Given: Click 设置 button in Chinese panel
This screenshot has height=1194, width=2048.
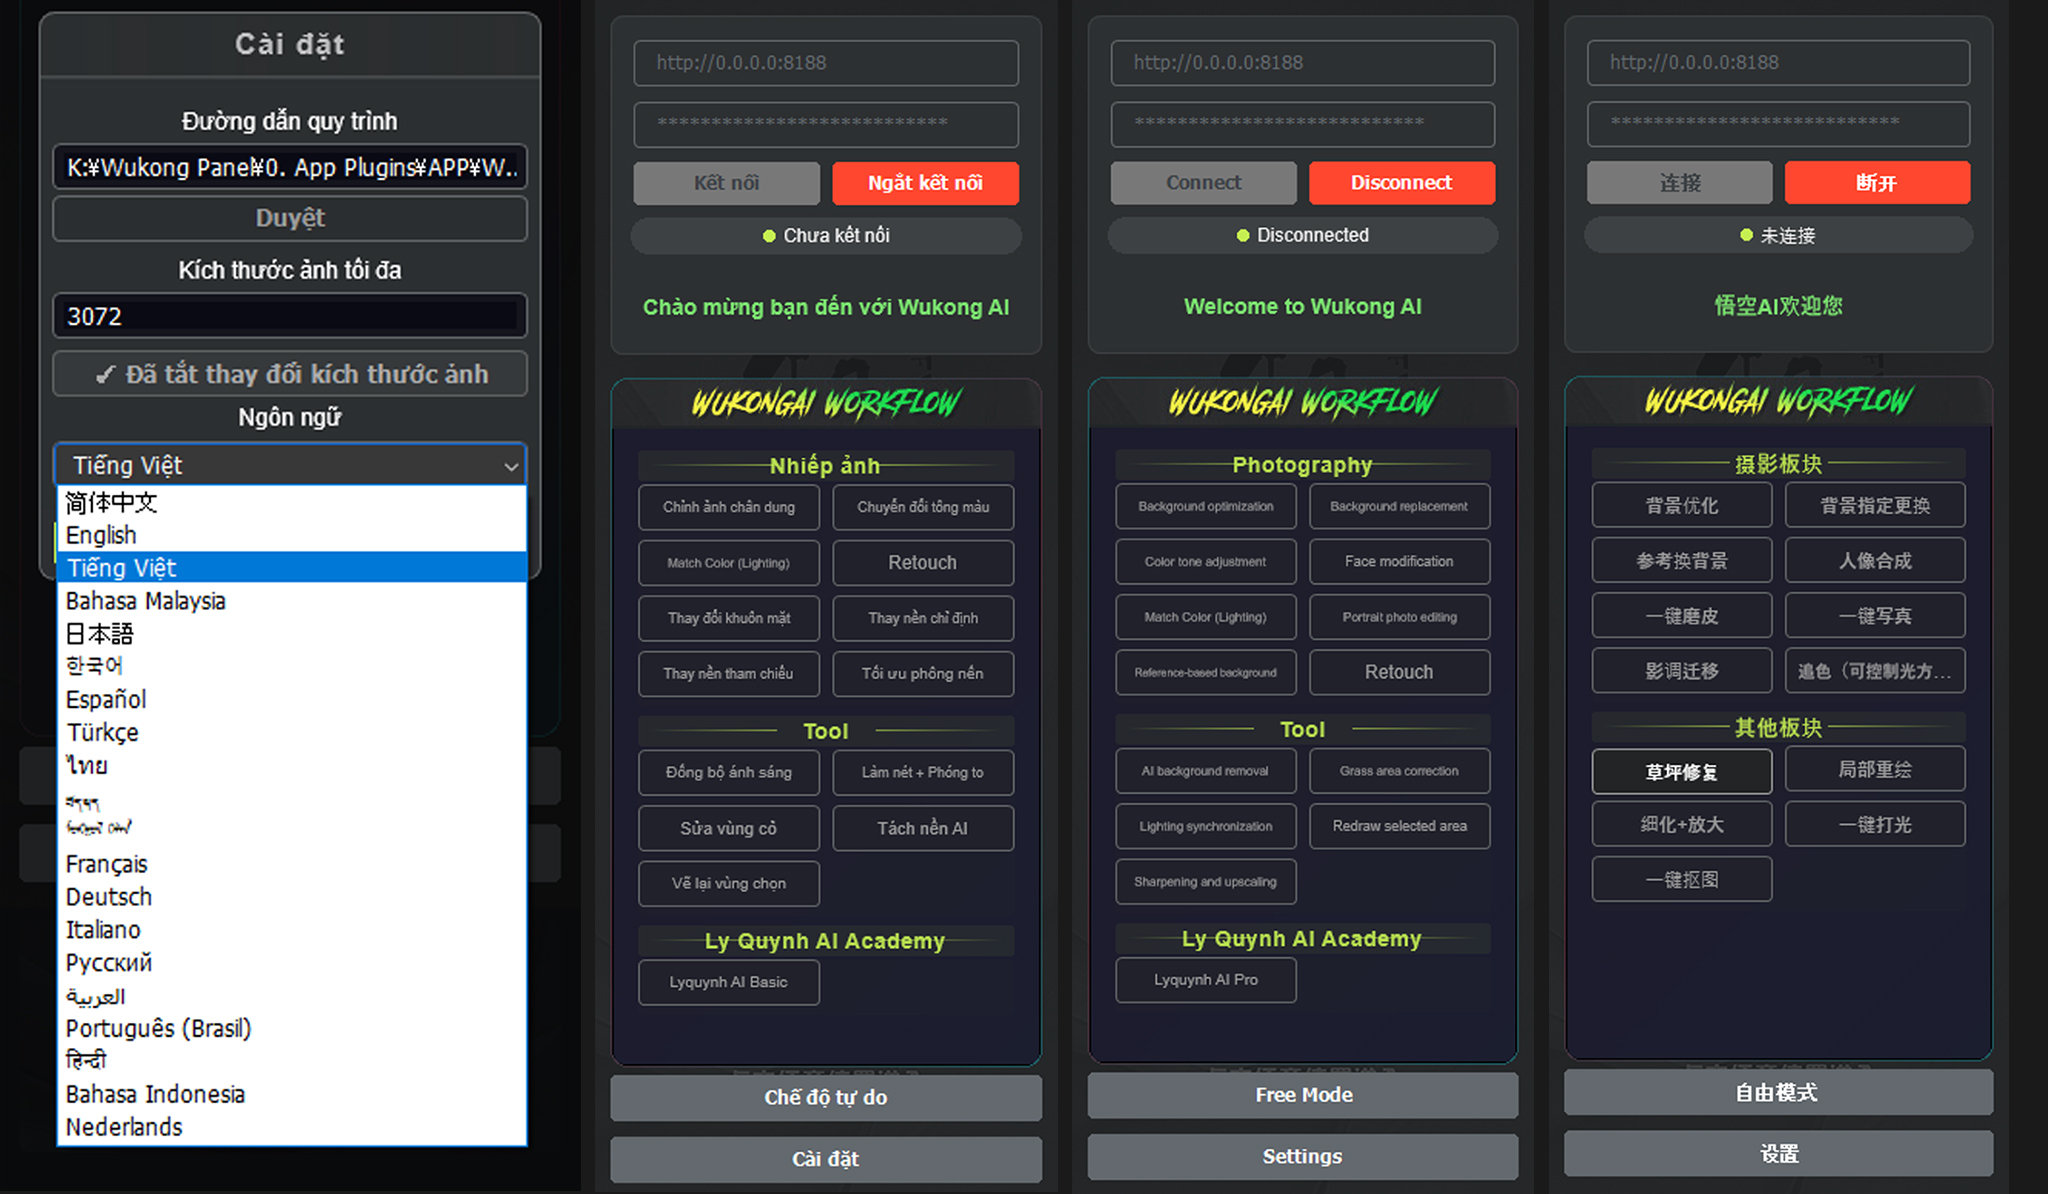Looking at the screenshot, I should point(1778,1154).
